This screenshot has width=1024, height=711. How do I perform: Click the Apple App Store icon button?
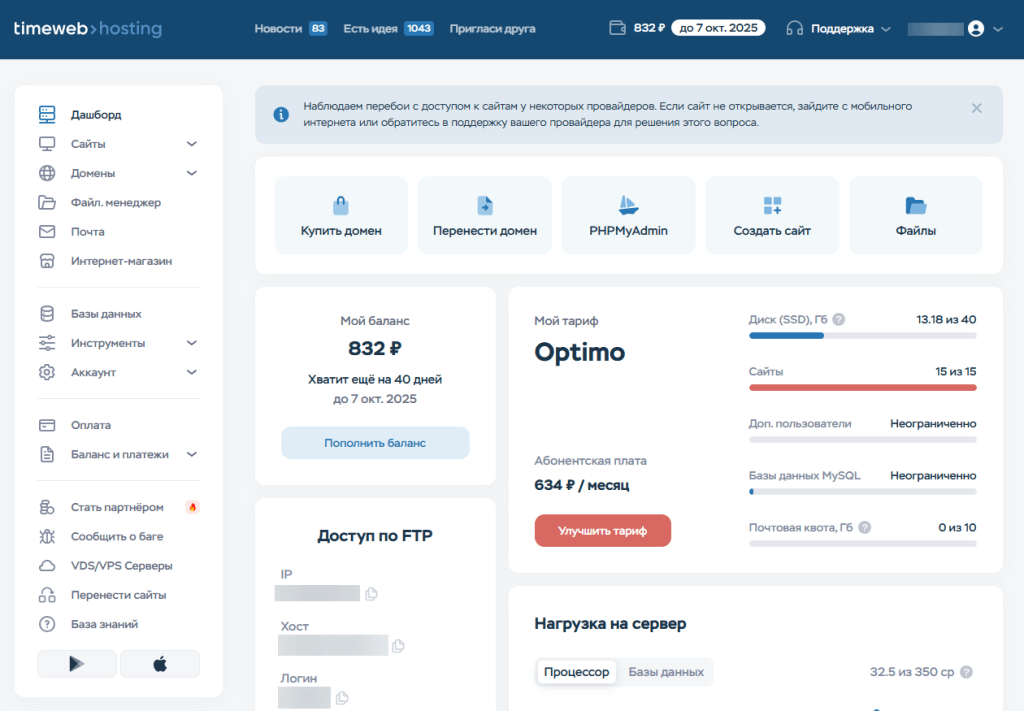160,664
